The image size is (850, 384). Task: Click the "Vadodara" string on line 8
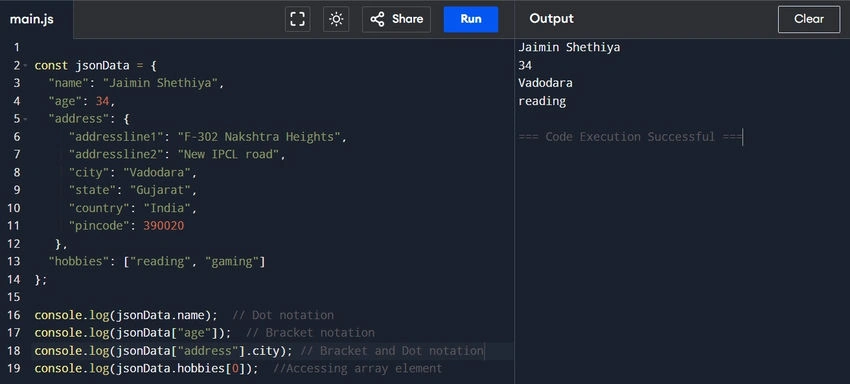(157, 173)
